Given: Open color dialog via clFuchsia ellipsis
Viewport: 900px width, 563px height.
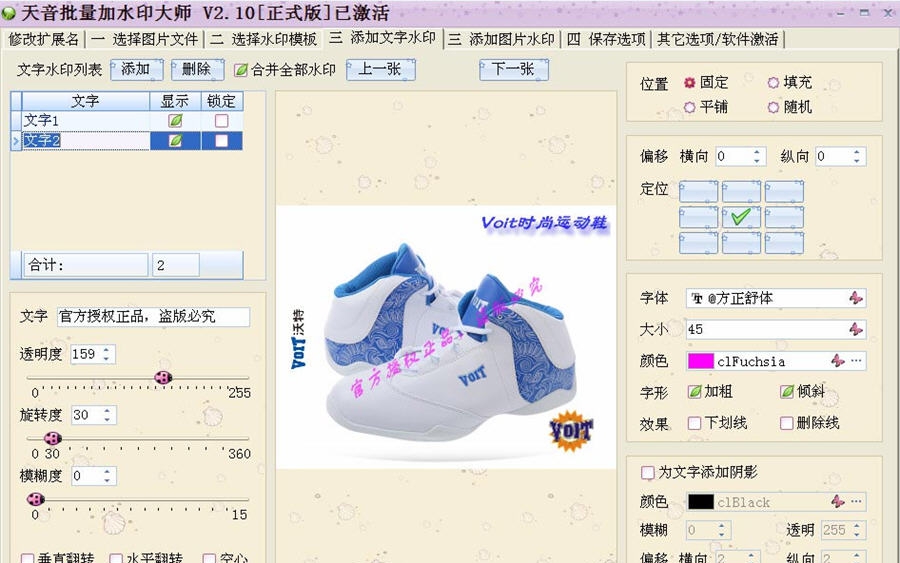Looking at the screenshot, I should [856, 361].
